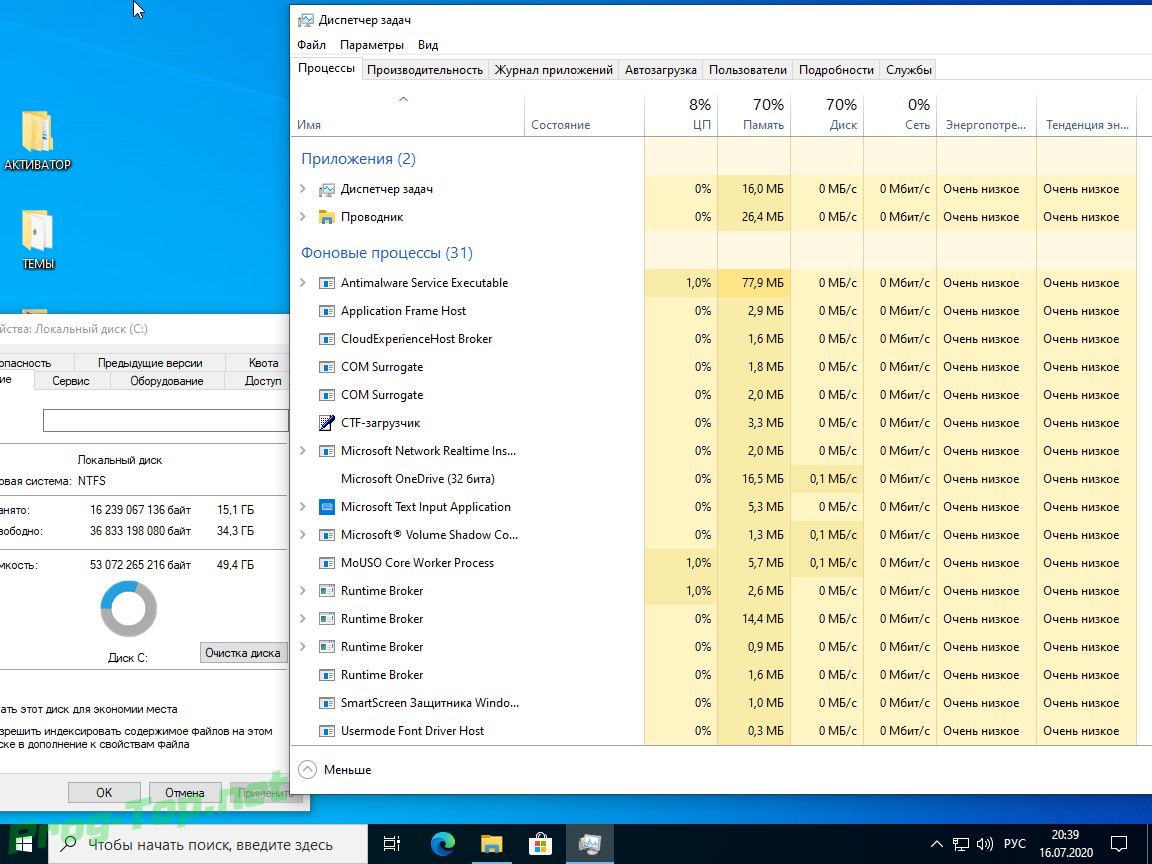Open the Параметры menu
This screenshot has width=1152, height=864.
point(372,45)
